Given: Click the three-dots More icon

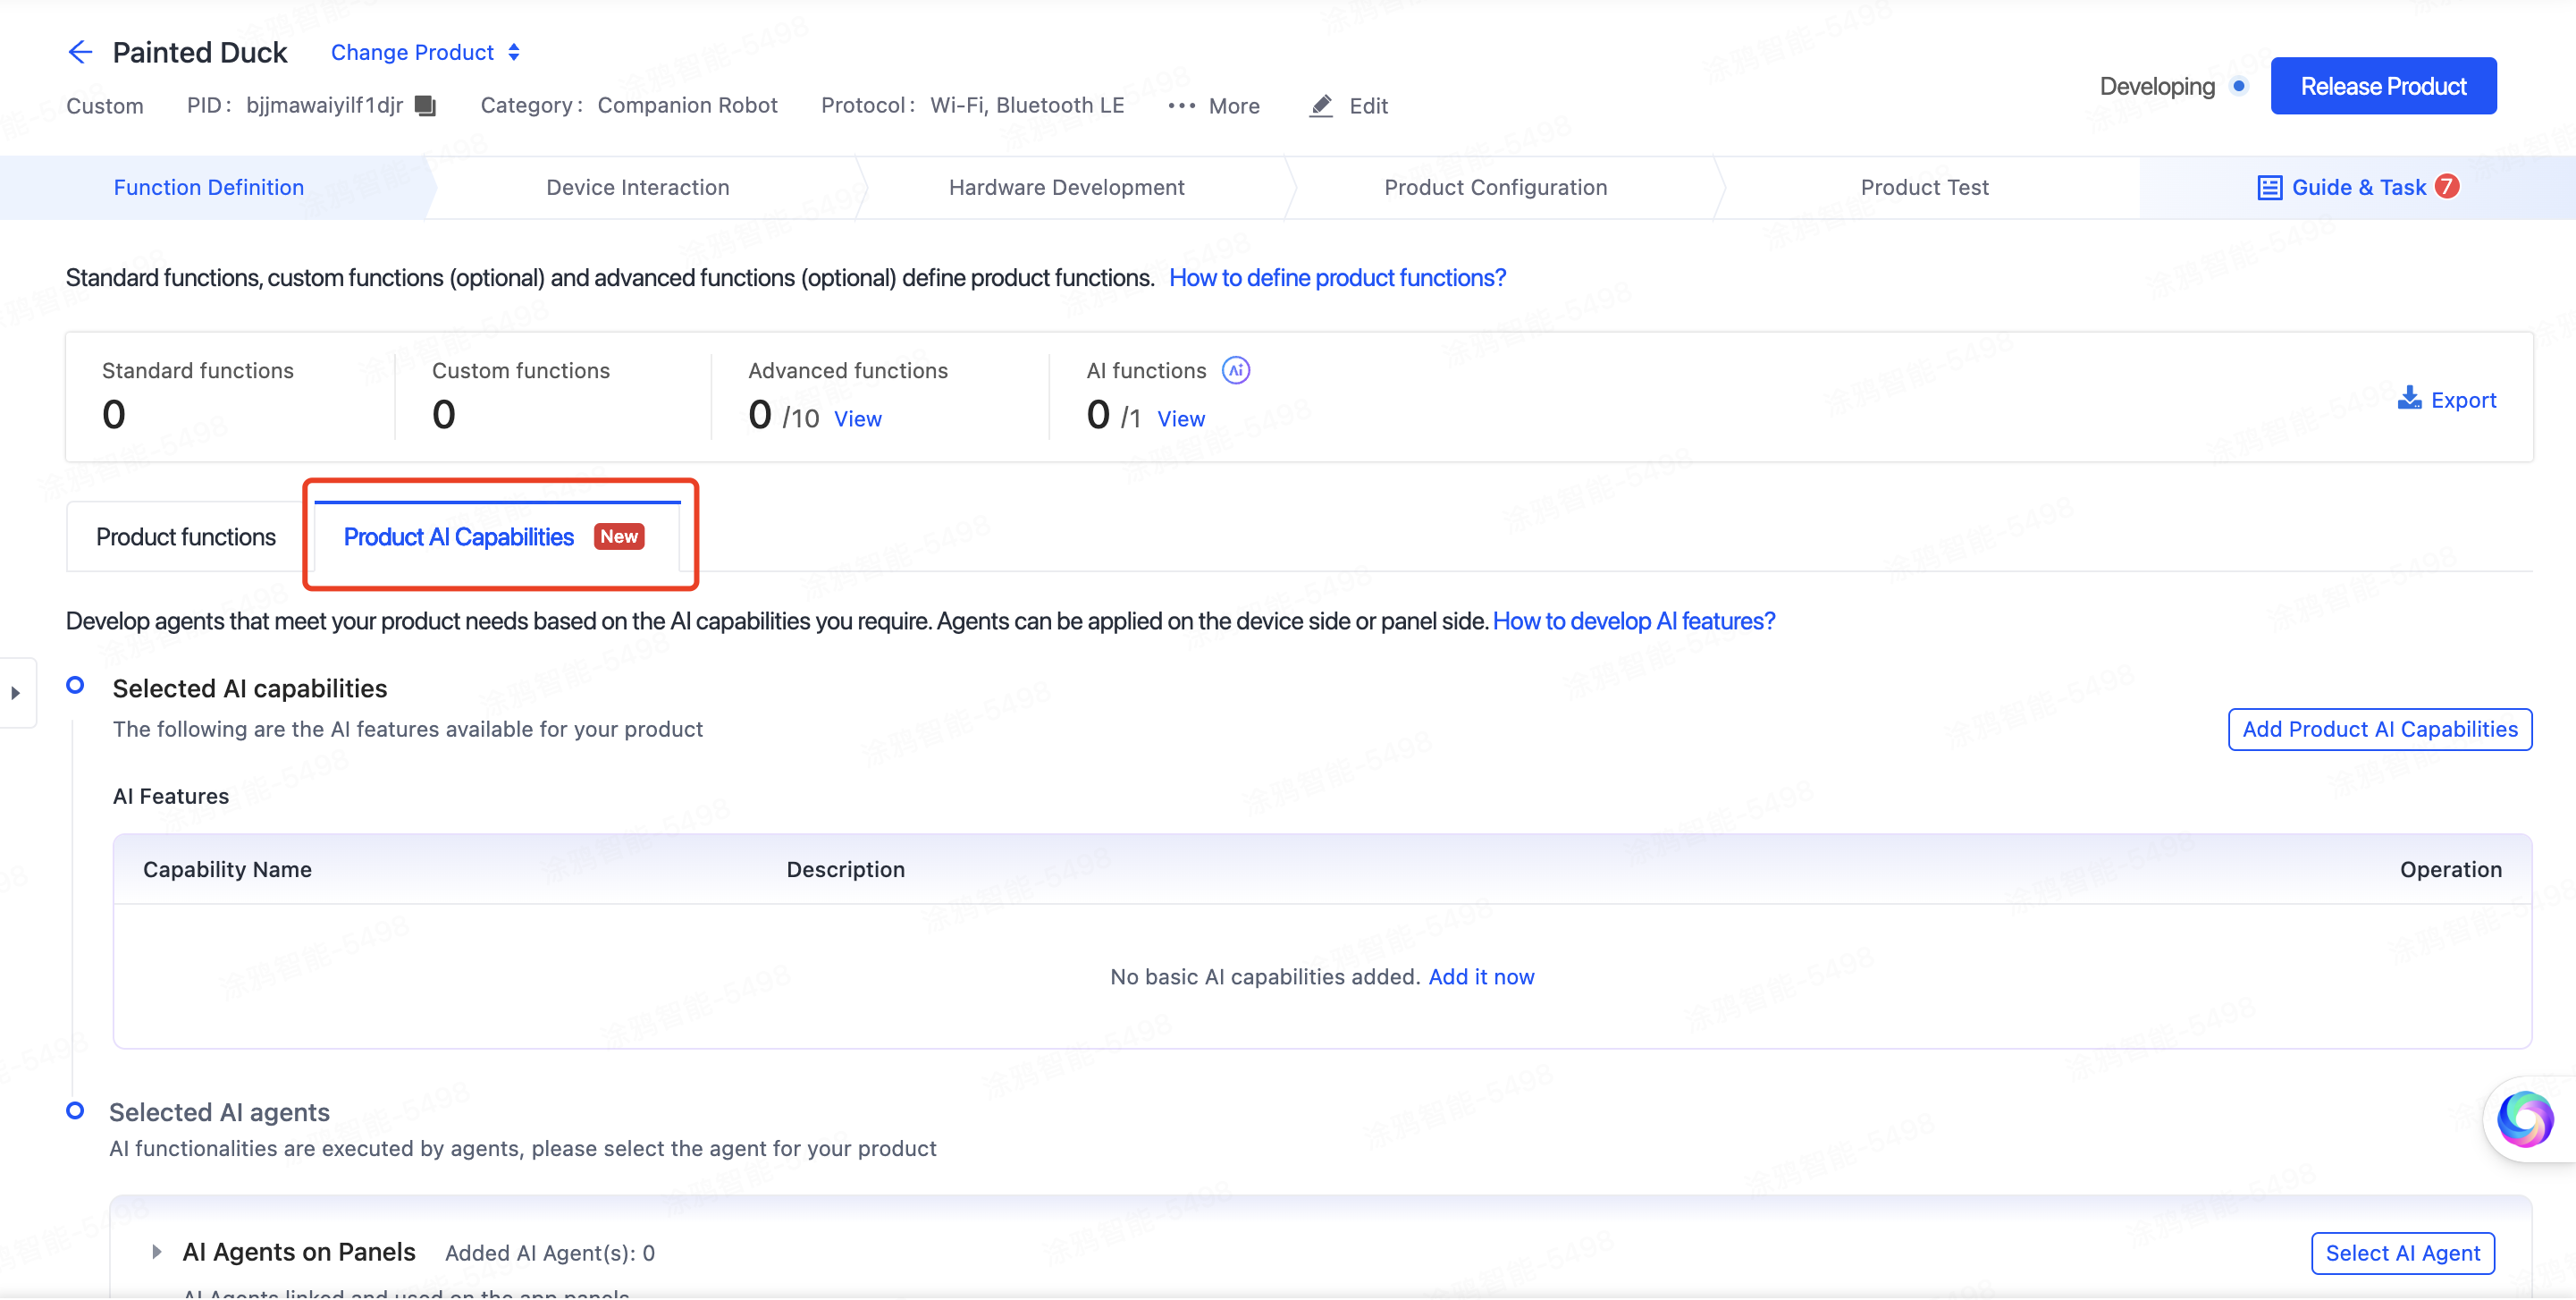Looking at the screenshot, I should coord(1181,105).
